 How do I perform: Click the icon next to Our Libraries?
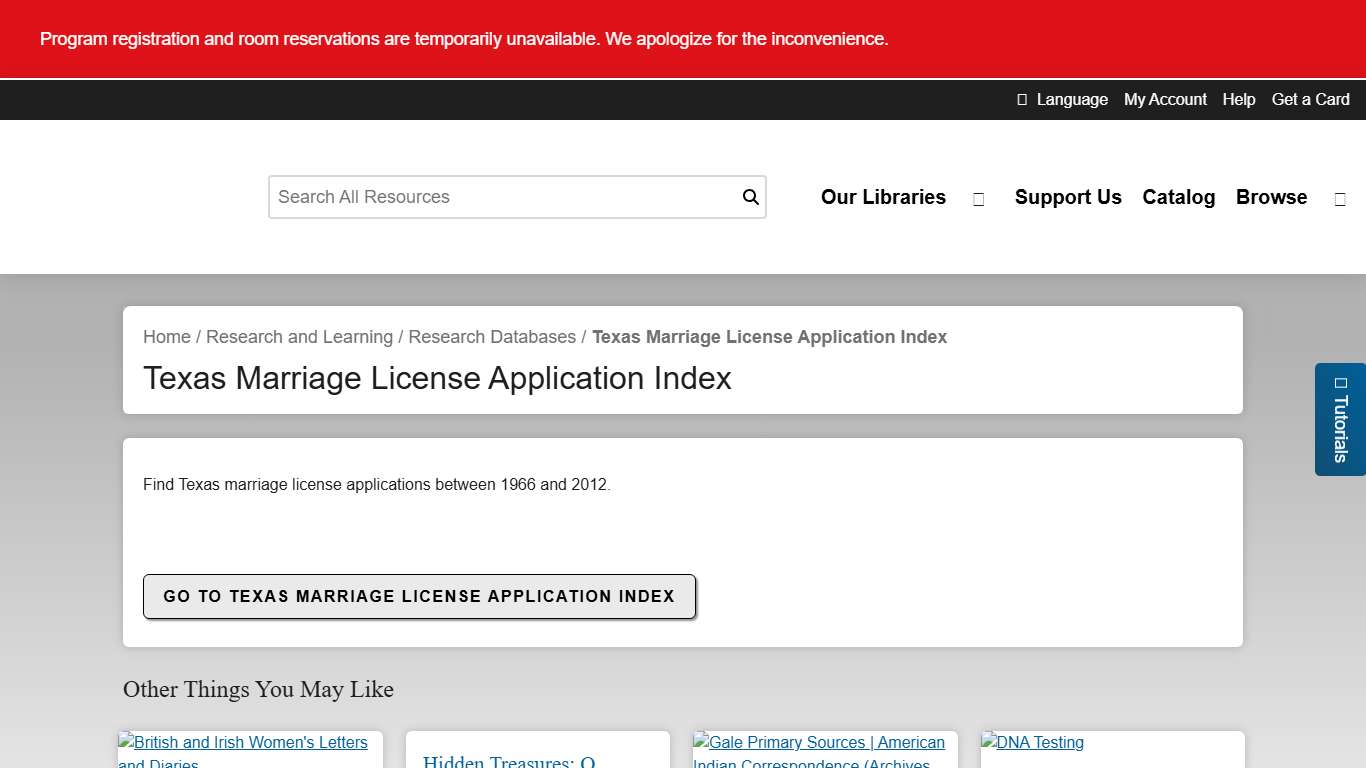pos(978,198)
